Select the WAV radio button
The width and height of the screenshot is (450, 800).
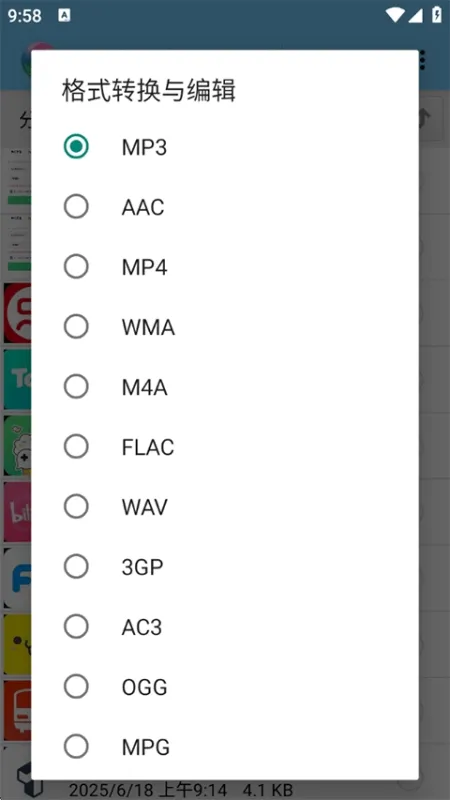coord(76,507)
